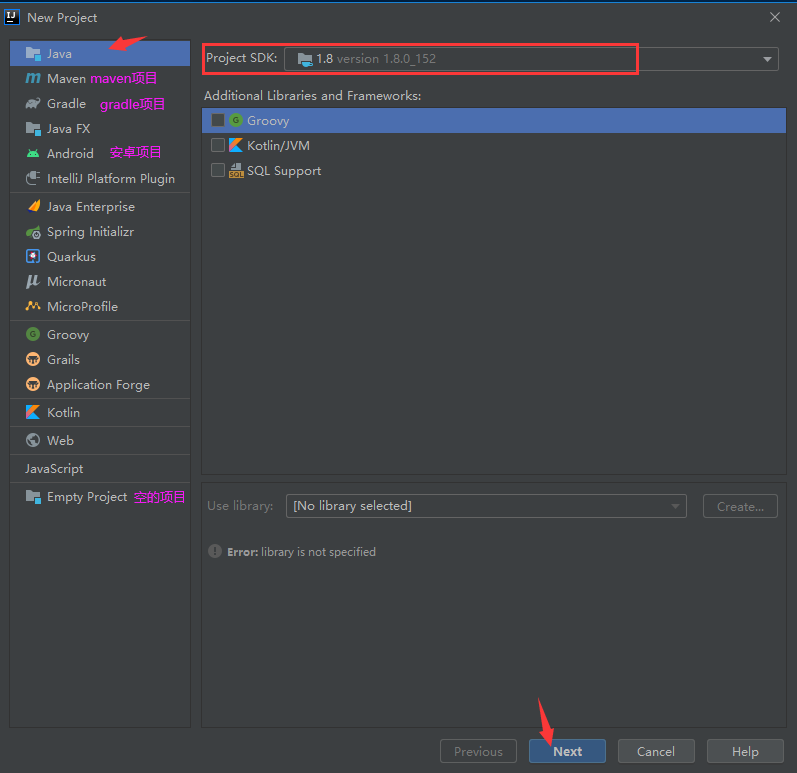Close the New Project dialog
The height and width of the screenshot is (773, 797).
[x=775, y=17]
